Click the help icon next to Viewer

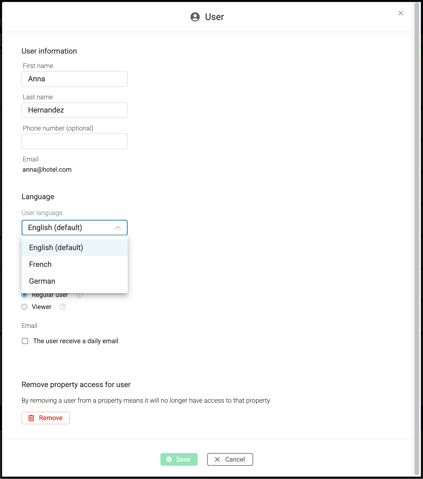63,307
